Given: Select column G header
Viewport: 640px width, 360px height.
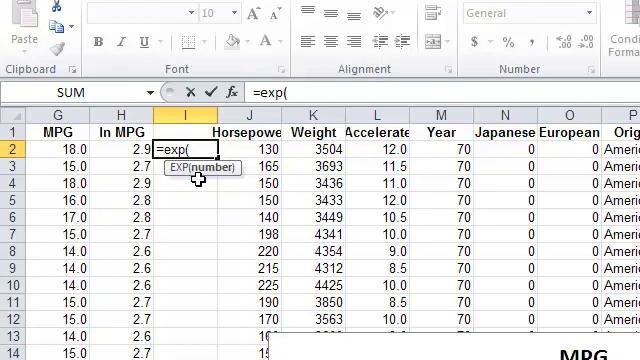Looking at the screenshot, I should coord(58,116).
